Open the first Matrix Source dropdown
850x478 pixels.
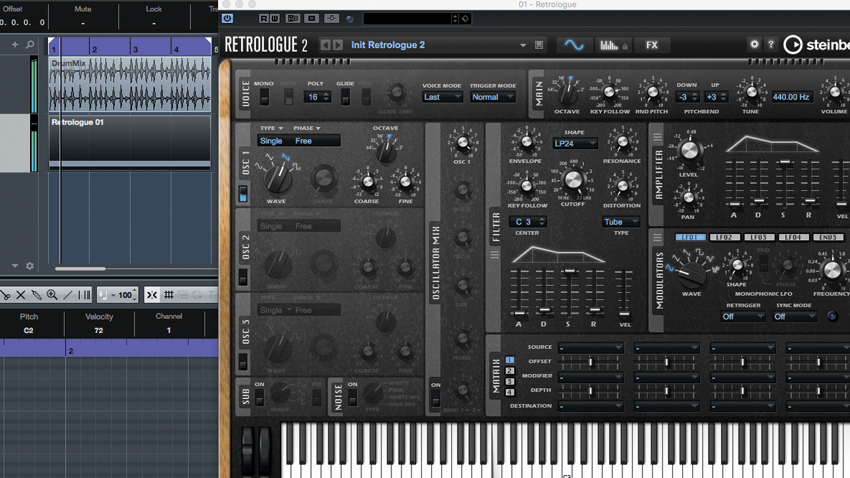(x=591, y=347)
